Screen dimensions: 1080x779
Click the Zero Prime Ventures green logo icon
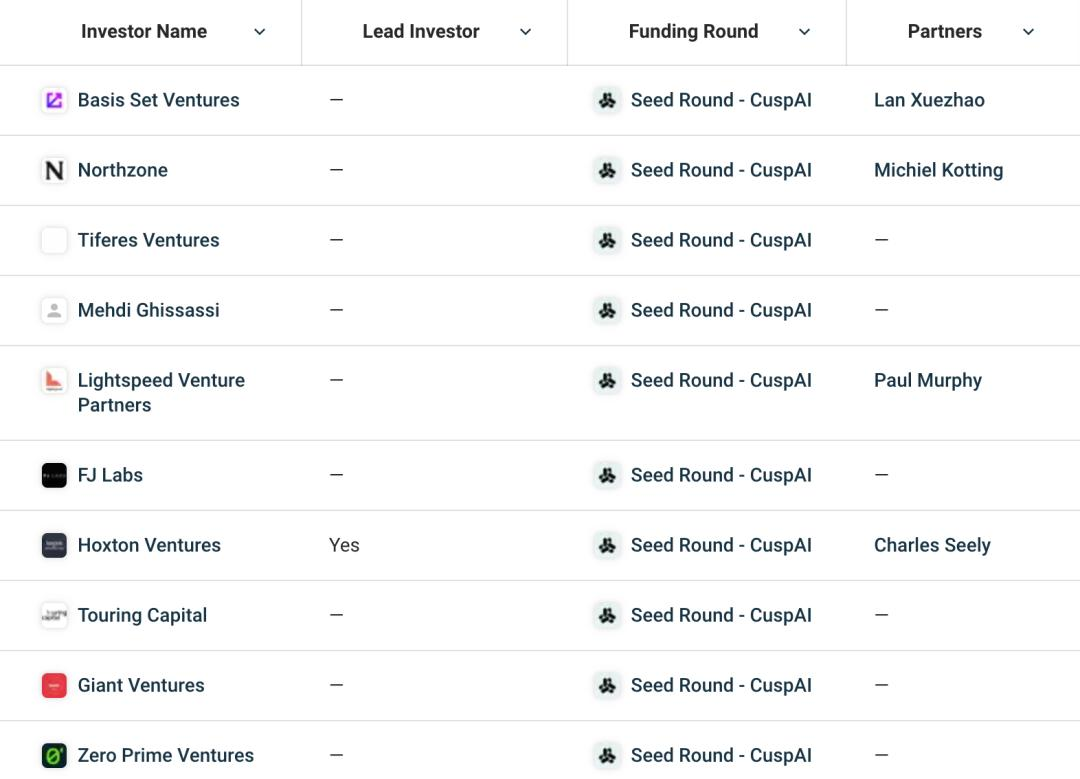coord(54,756)
